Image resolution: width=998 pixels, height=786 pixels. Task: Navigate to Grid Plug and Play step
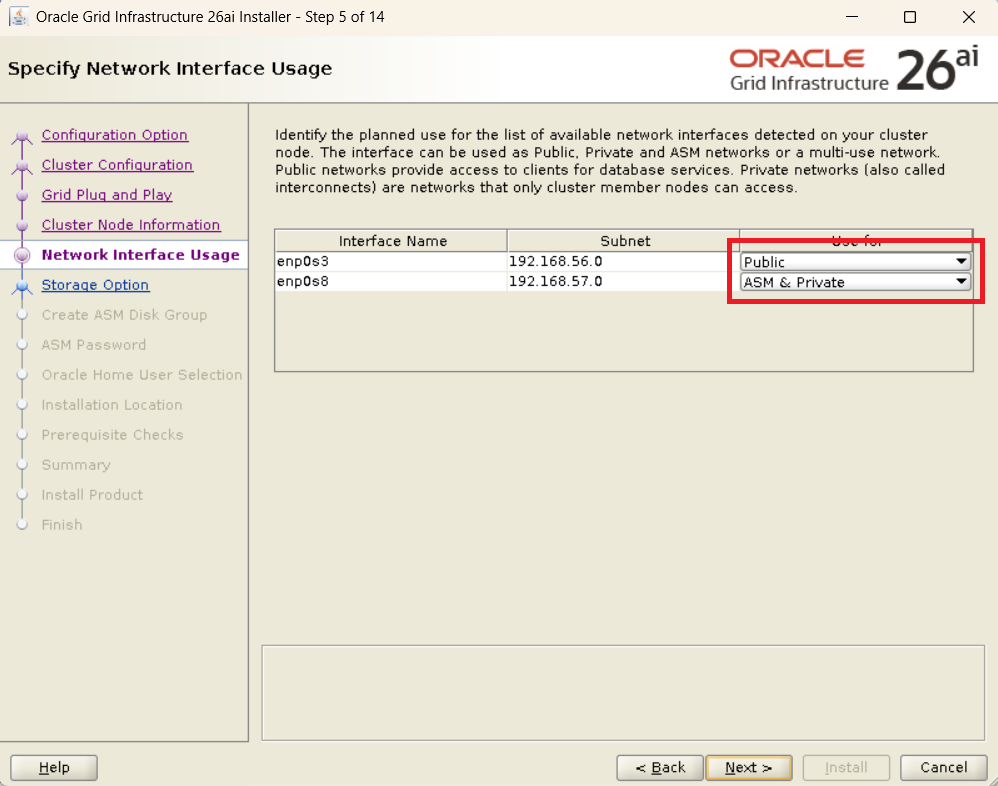click(x=106, y=195)
